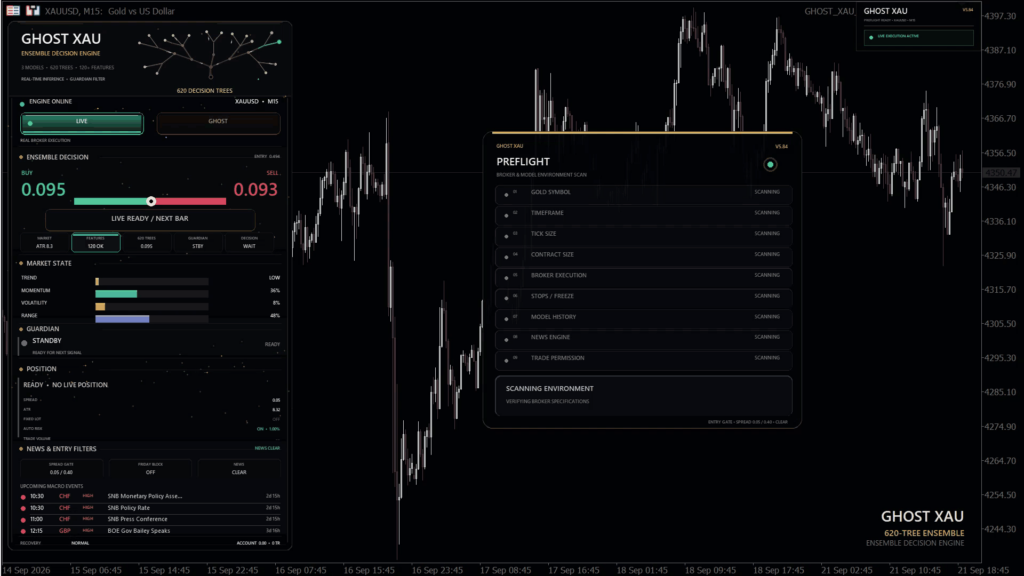The image size is (1024, 576).
Task: Click the Trade Permission preflight row
Action: click(x=644, y=359)
